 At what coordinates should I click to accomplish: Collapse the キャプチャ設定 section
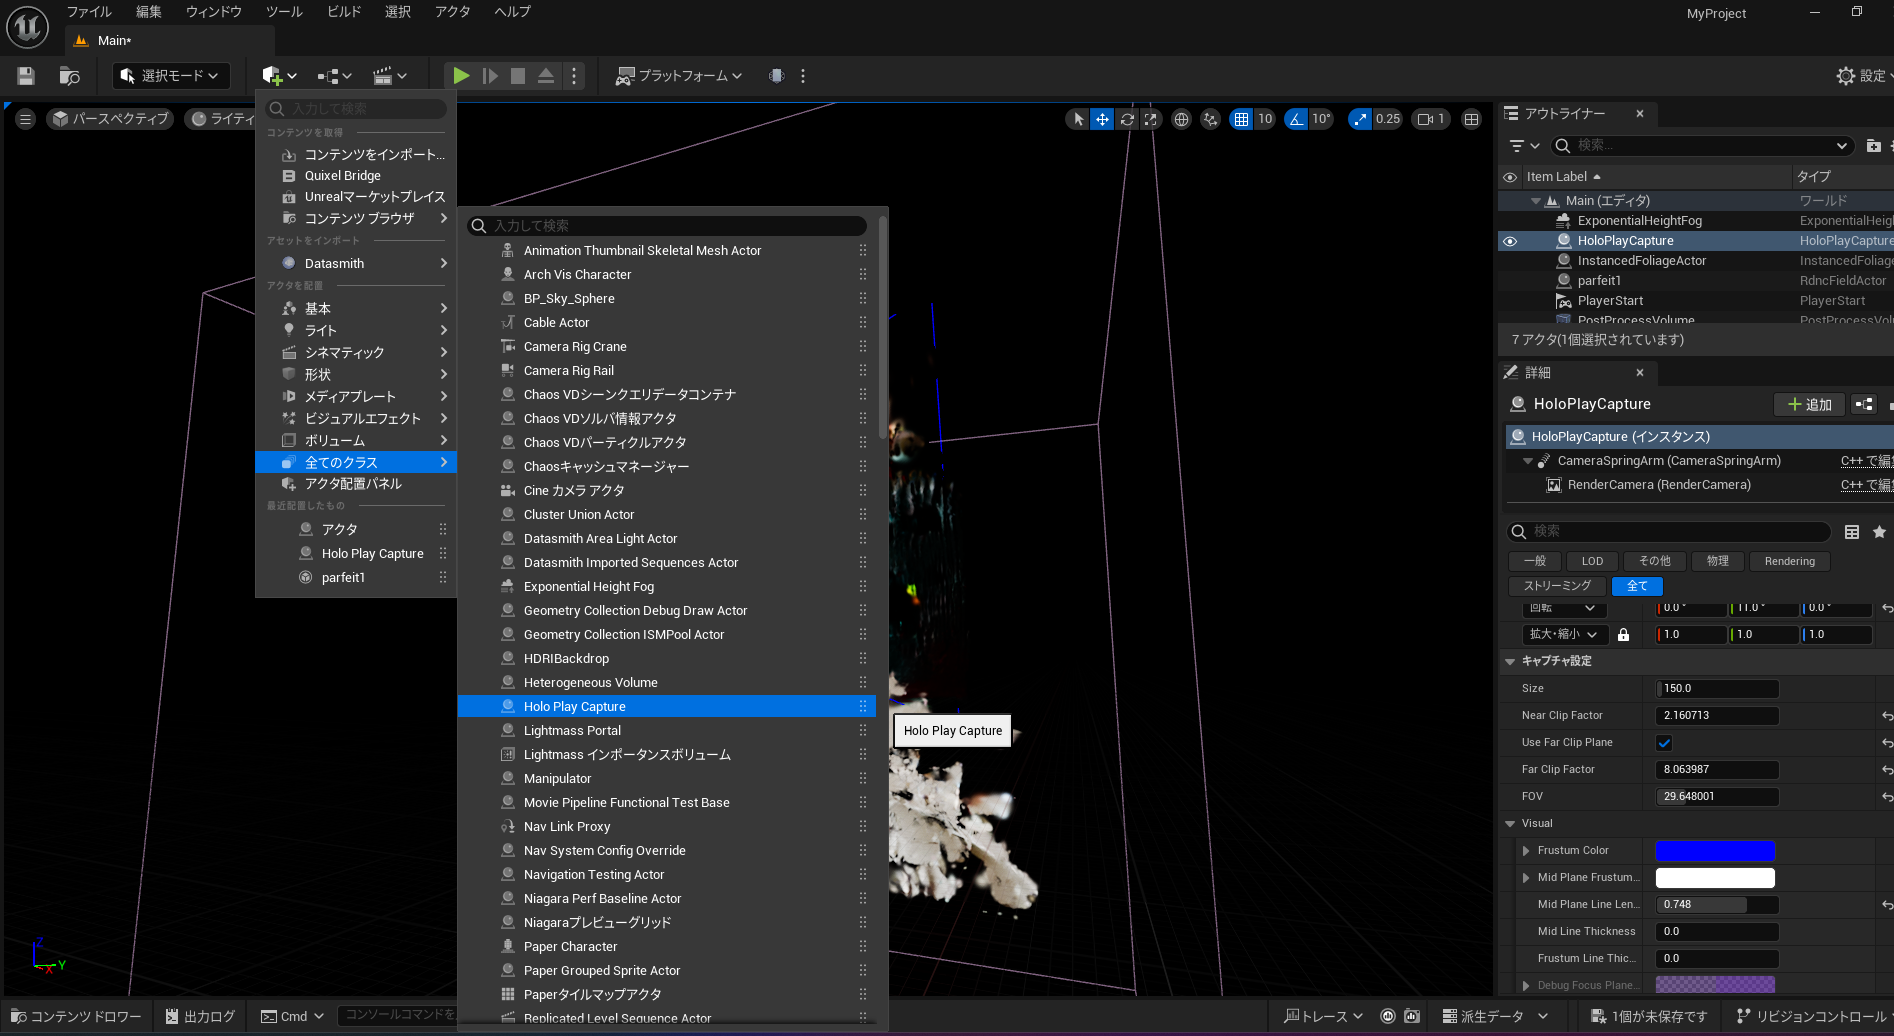coord(1510,661)
